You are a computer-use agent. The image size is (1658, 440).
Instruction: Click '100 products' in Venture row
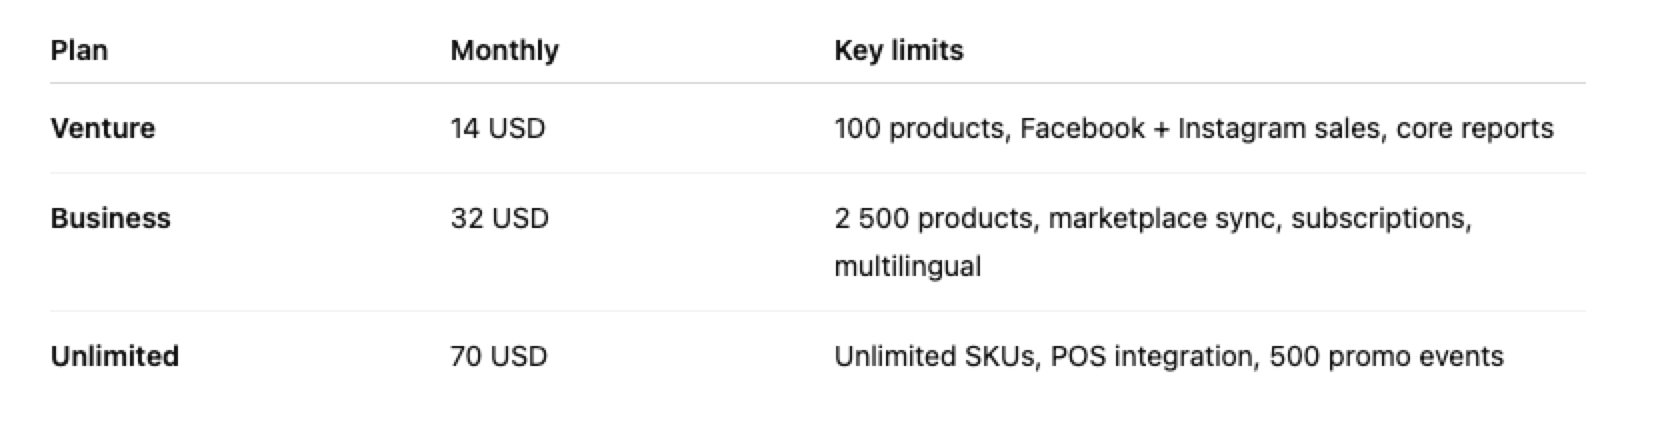[x=918, y=128]
